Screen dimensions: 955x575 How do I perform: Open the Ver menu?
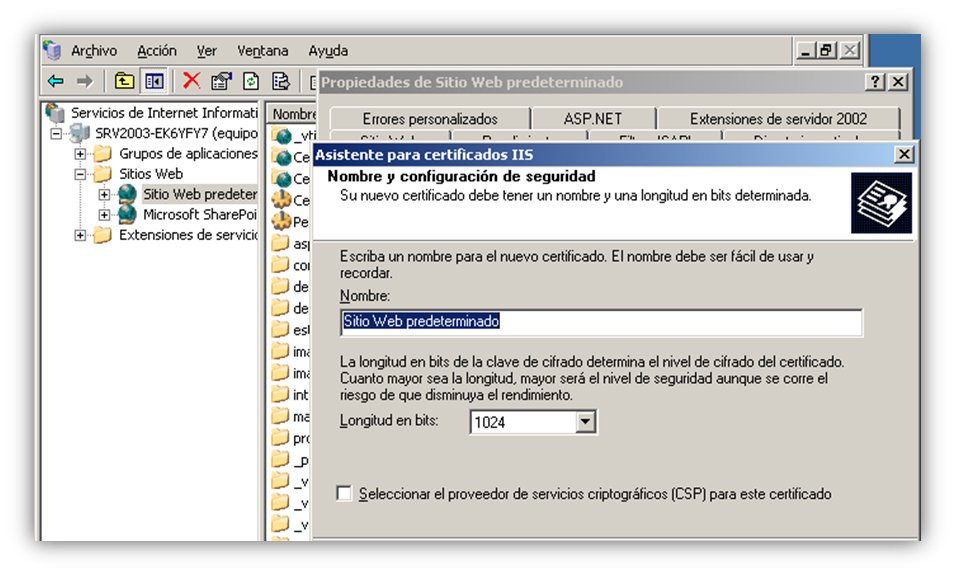click(206, 51)
